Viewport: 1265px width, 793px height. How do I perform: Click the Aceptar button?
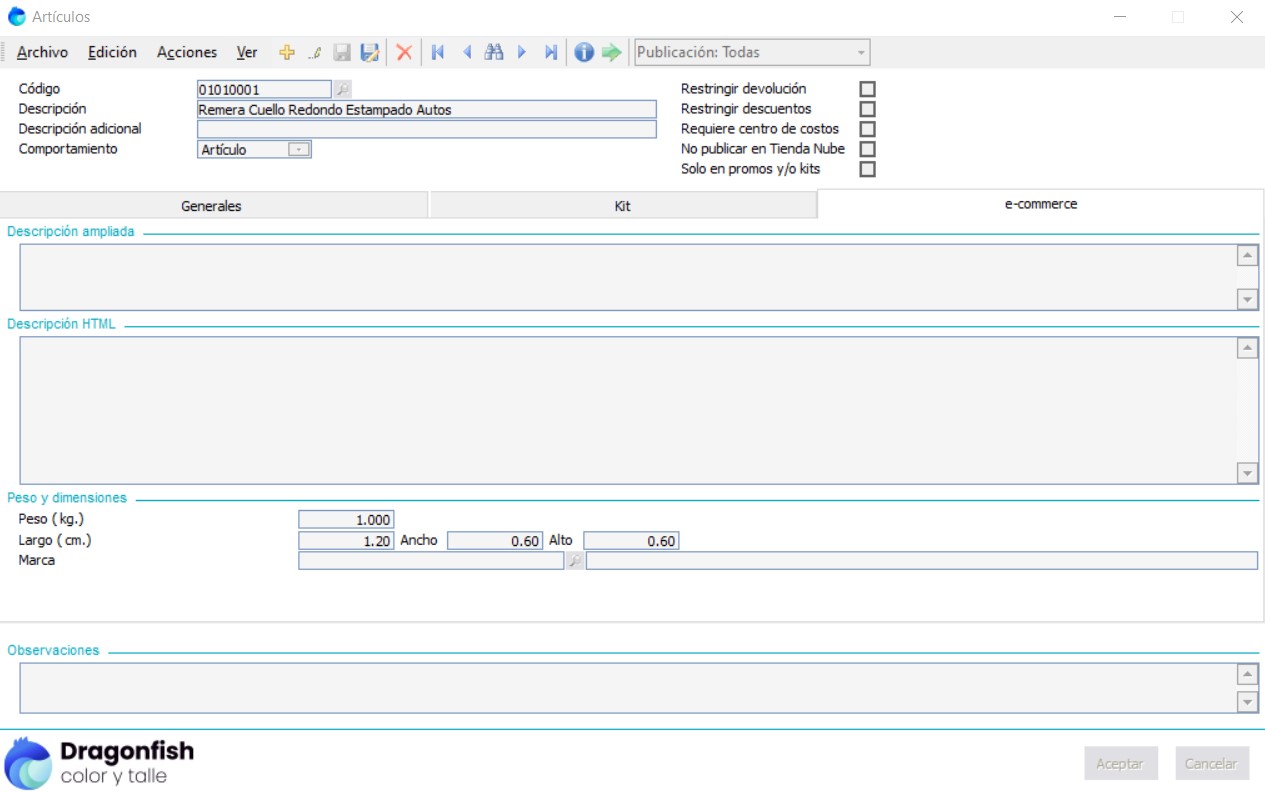pos(1120,763)
